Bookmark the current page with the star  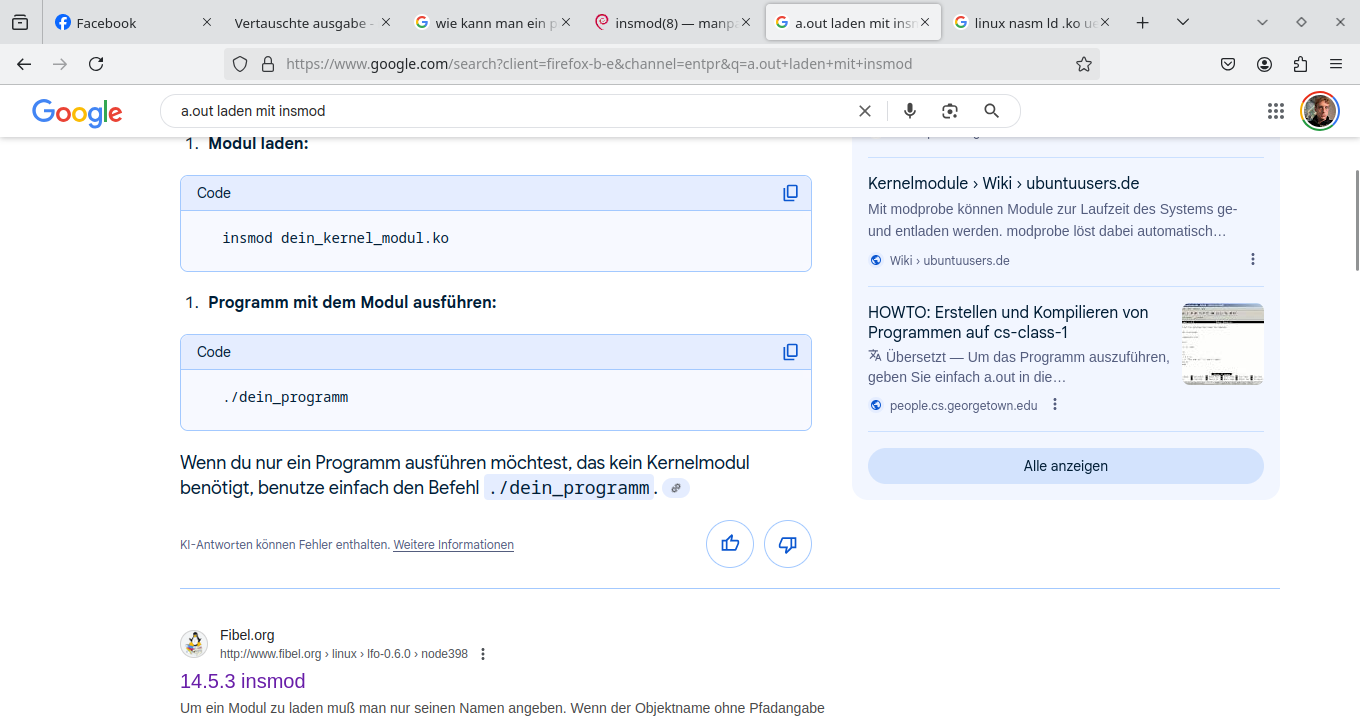(x=1084, y=63)
